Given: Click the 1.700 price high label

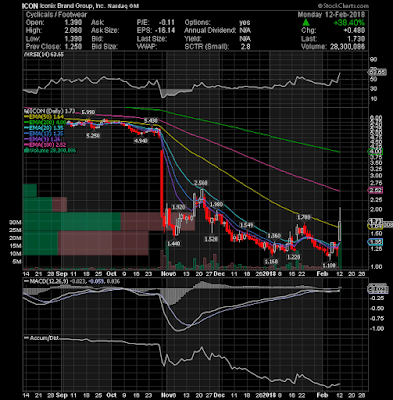Looking at the screenshot, I should pyautogui.click(x=304, y=217).
